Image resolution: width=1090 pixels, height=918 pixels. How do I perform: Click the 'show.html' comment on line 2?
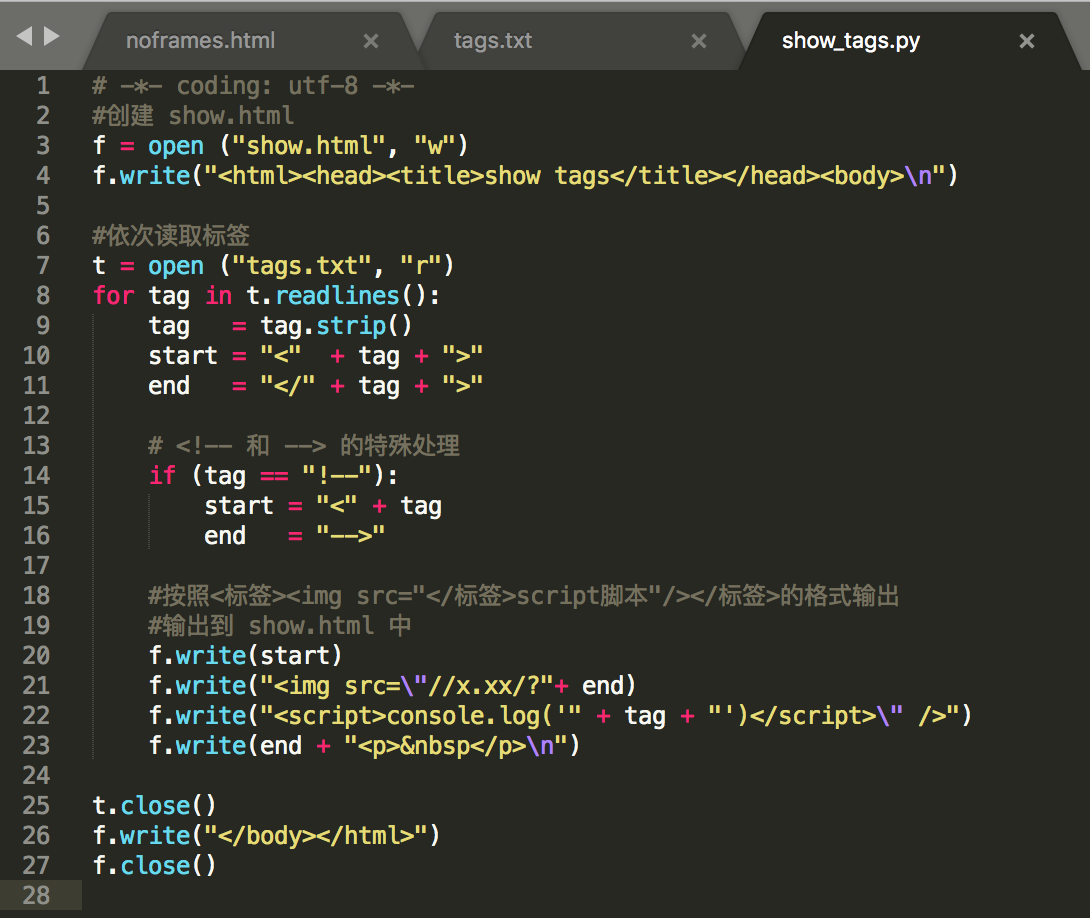pos(231,115)
